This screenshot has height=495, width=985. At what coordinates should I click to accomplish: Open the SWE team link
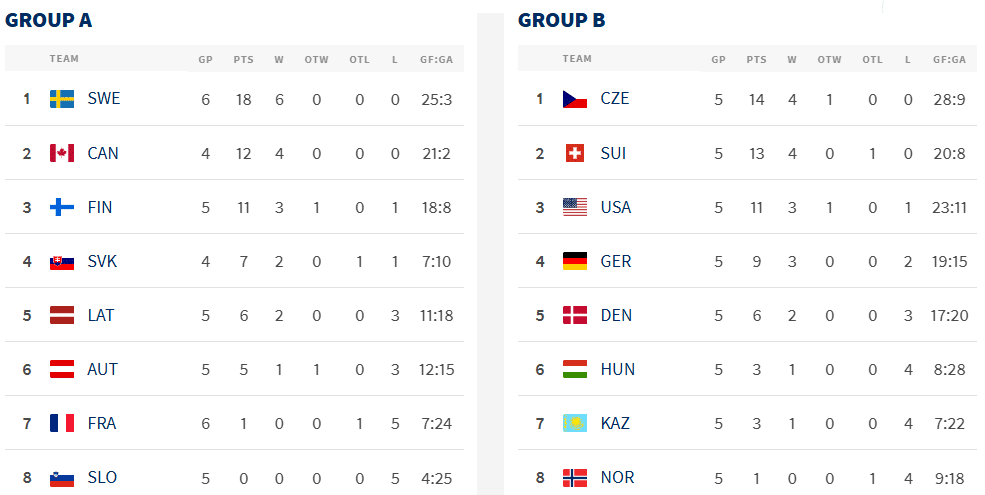click(104, 99)
